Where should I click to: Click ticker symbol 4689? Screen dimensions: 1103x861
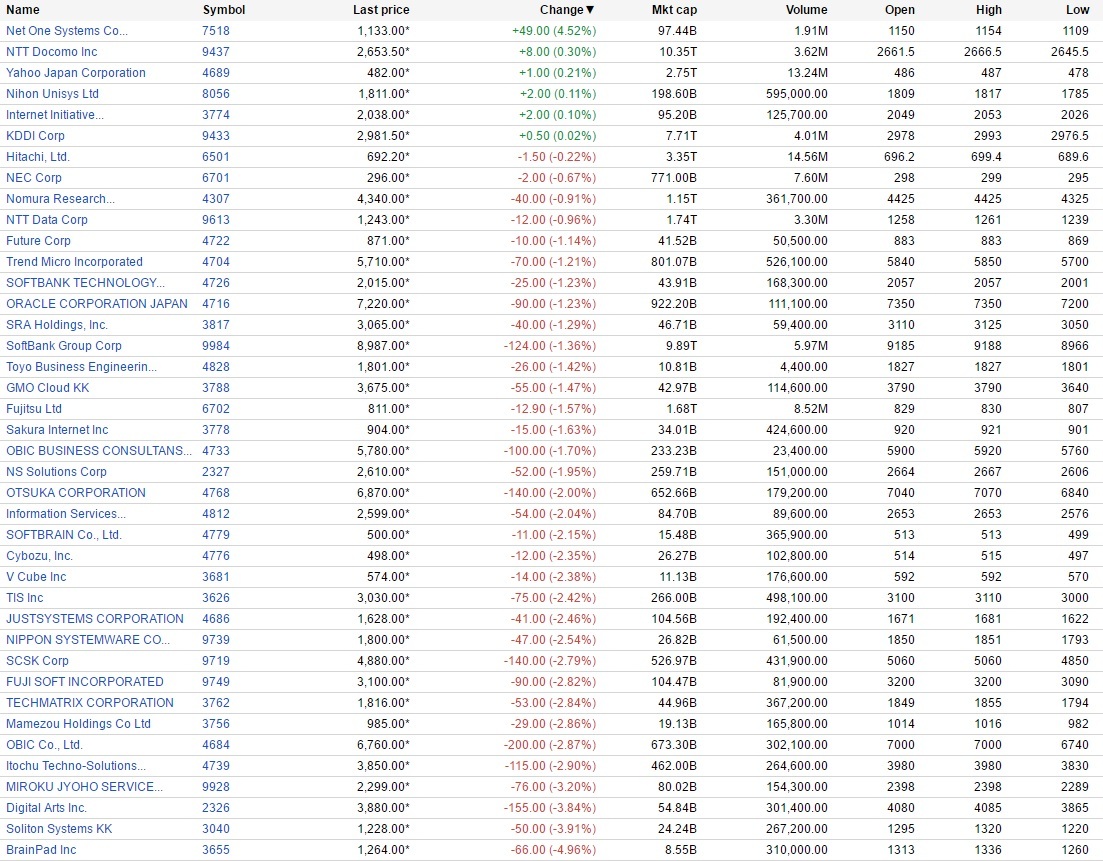coord(216,73)
